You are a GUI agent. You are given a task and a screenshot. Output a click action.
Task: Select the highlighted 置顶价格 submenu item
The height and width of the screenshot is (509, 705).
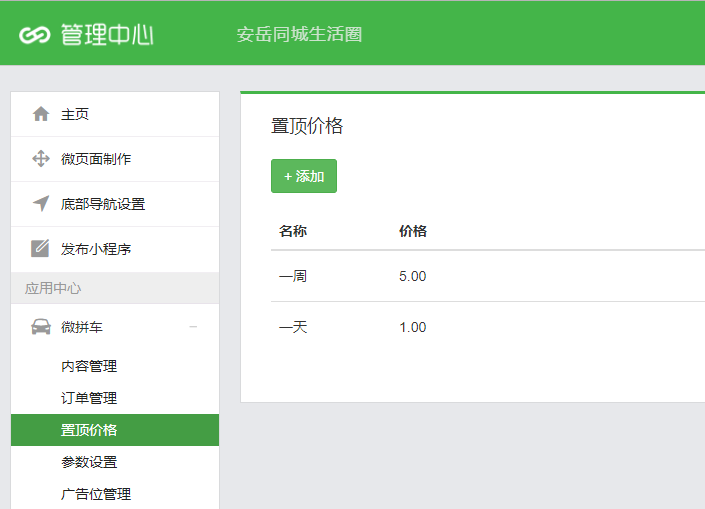tap(89, 430)
